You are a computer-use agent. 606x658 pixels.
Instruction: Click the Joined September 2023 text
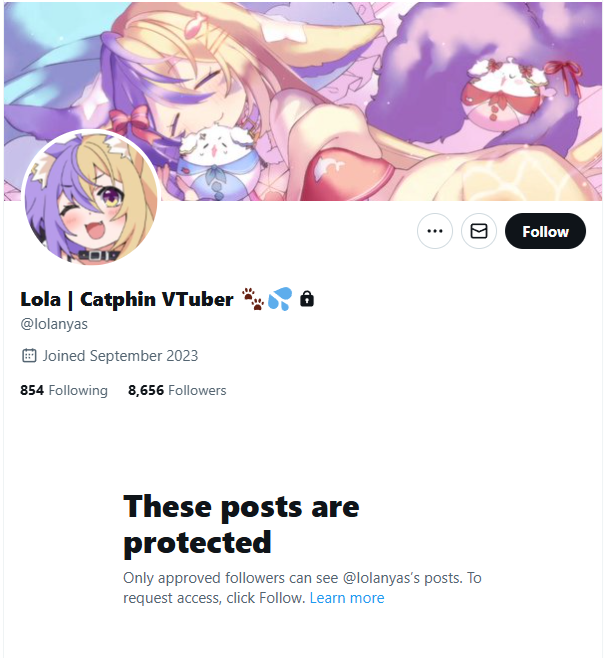(x=120, y=356)
